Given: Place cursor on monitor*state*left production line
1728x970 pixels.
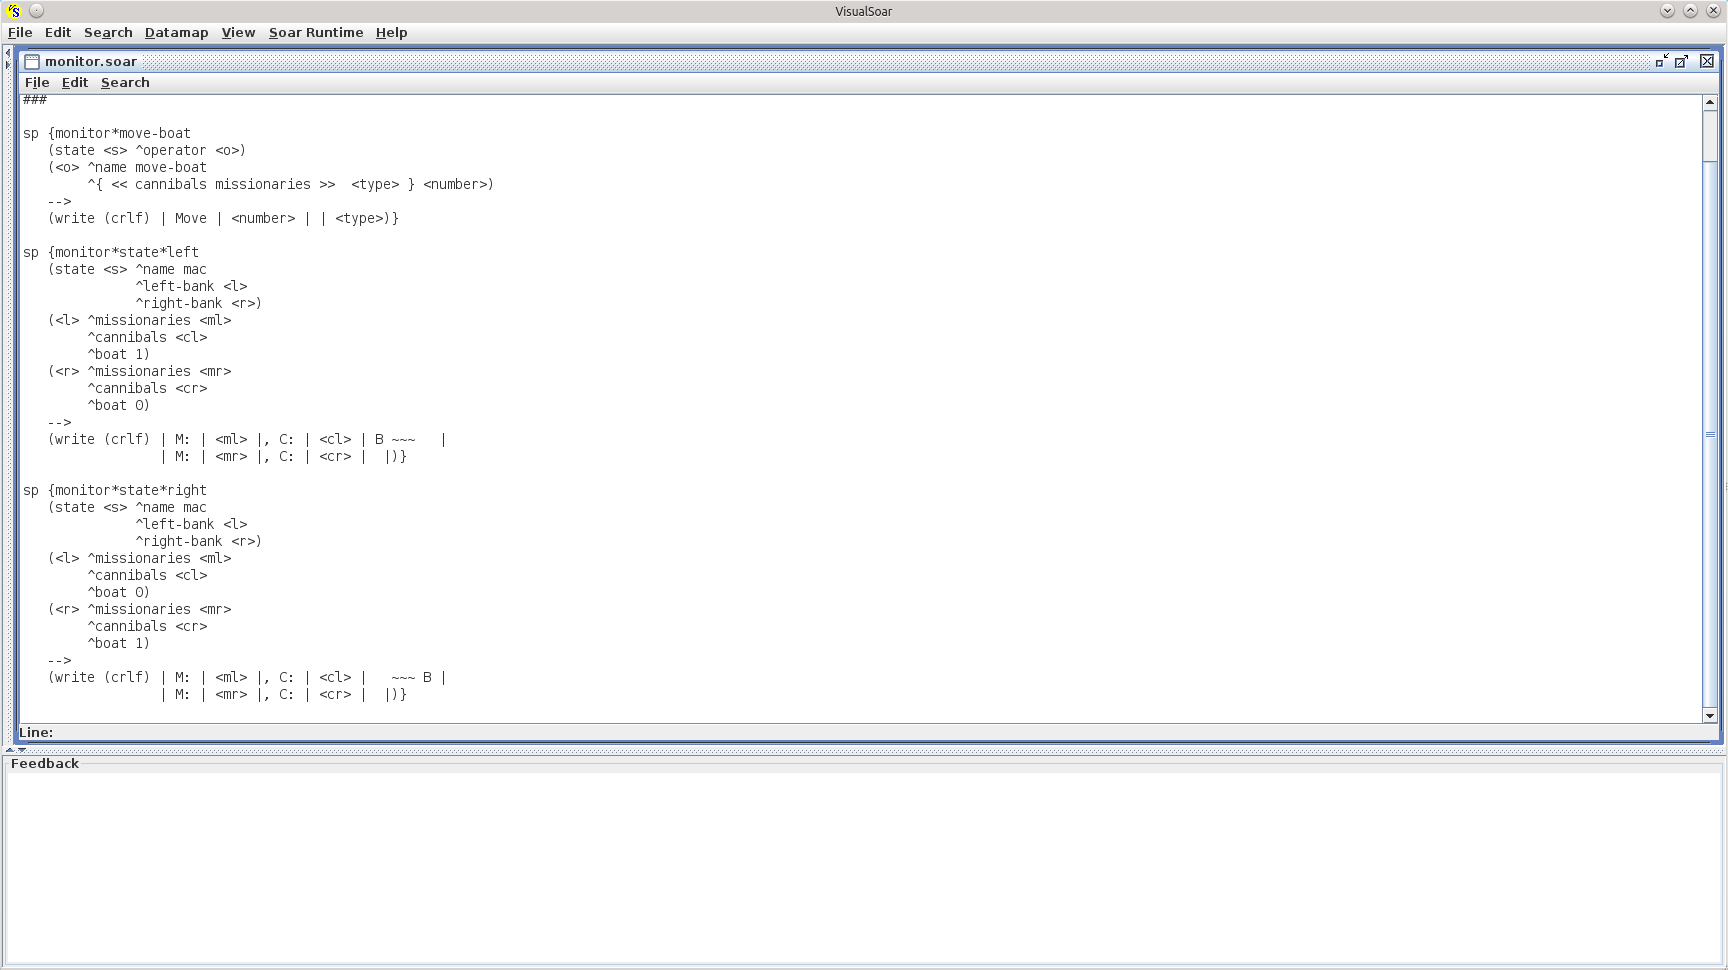Looking at the screenshot, I should [x=126, y=253].
